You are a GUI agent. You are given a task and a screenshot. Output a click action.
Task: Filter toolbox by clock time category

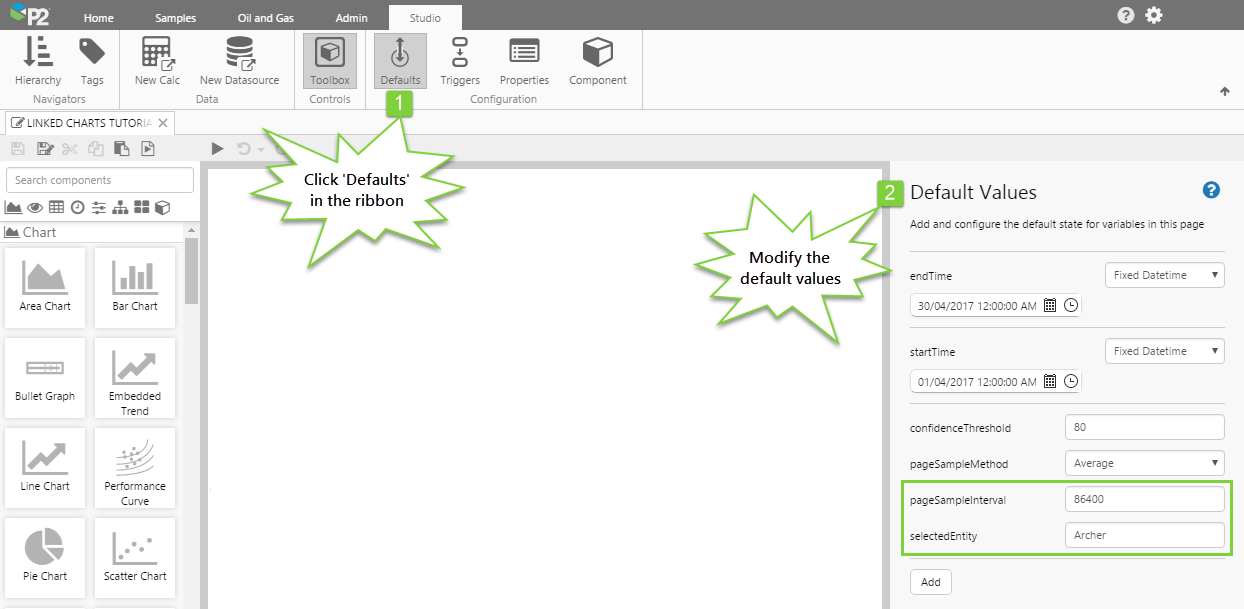[77, 208]
